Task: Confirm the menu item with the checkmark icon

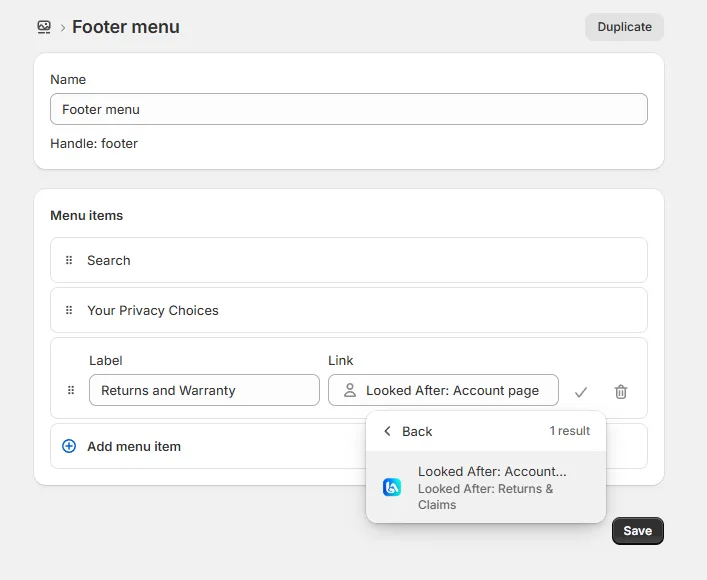Action: pos(581,392)
